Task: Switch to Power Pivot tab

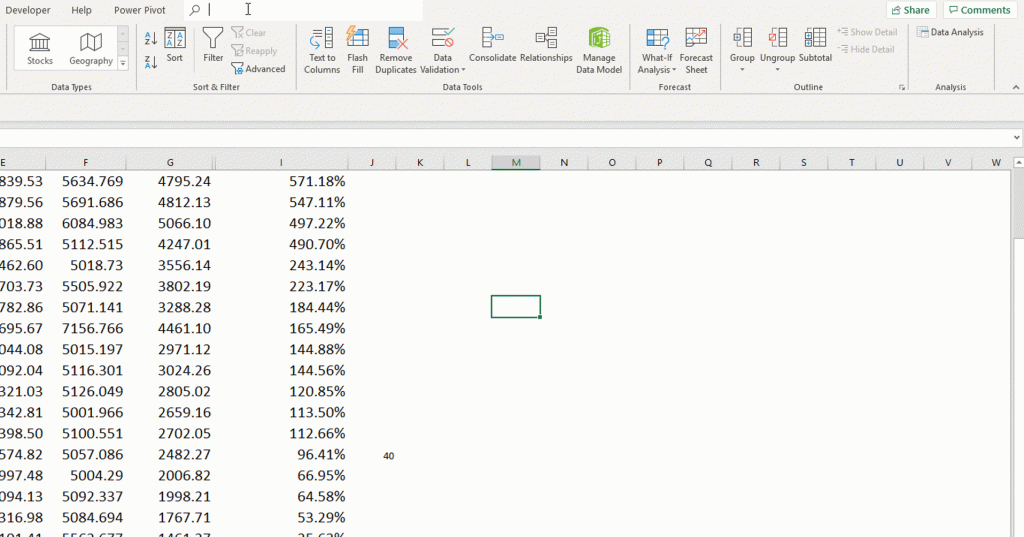Action: point(140,10)
